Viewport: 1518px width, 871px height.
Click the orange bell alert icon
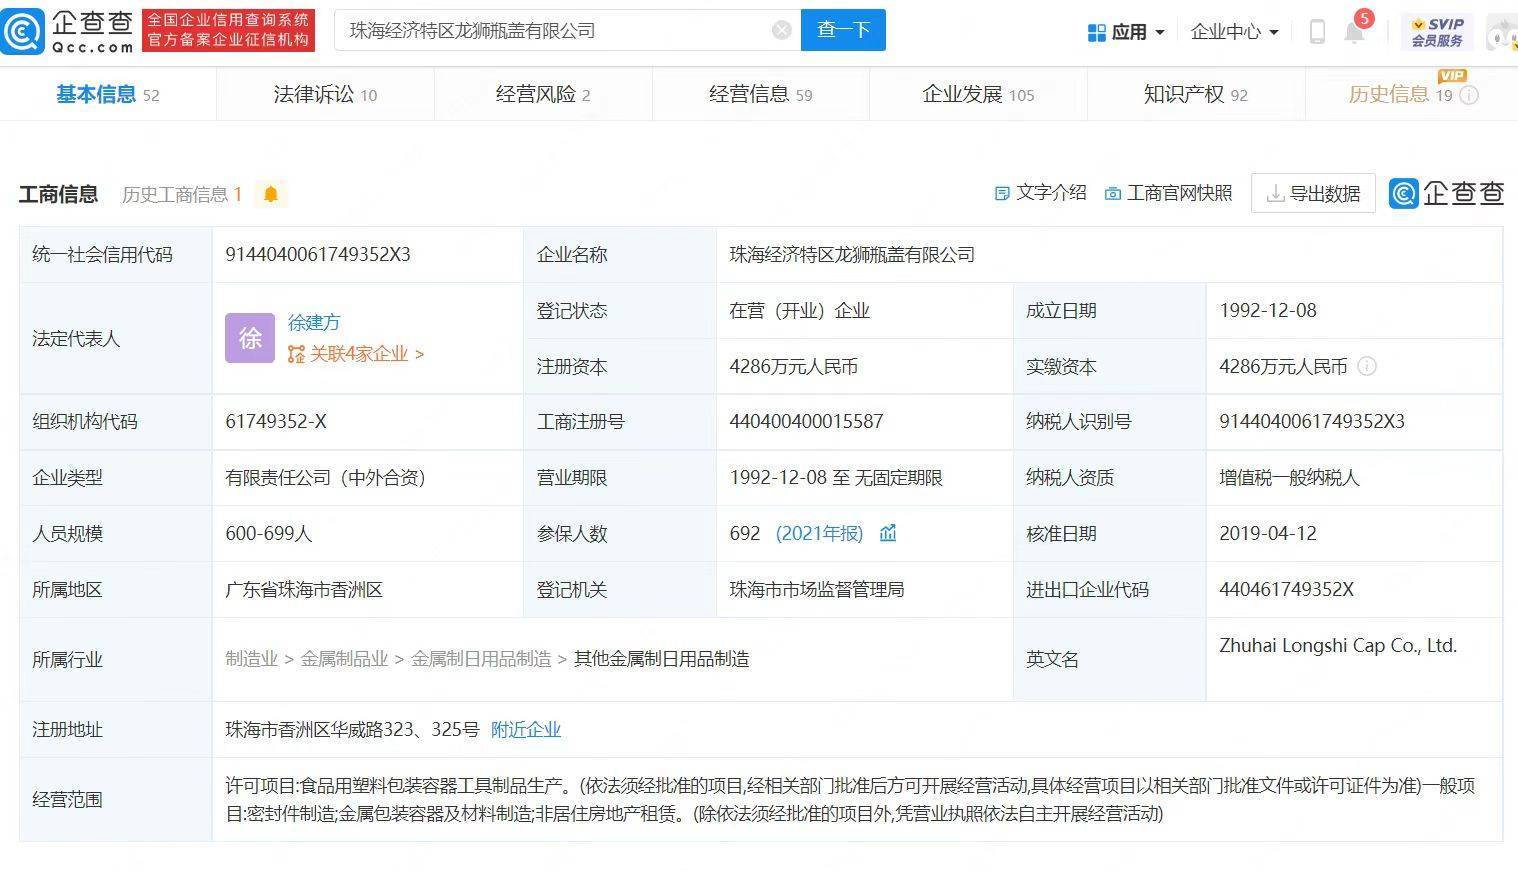click(271, 194)
